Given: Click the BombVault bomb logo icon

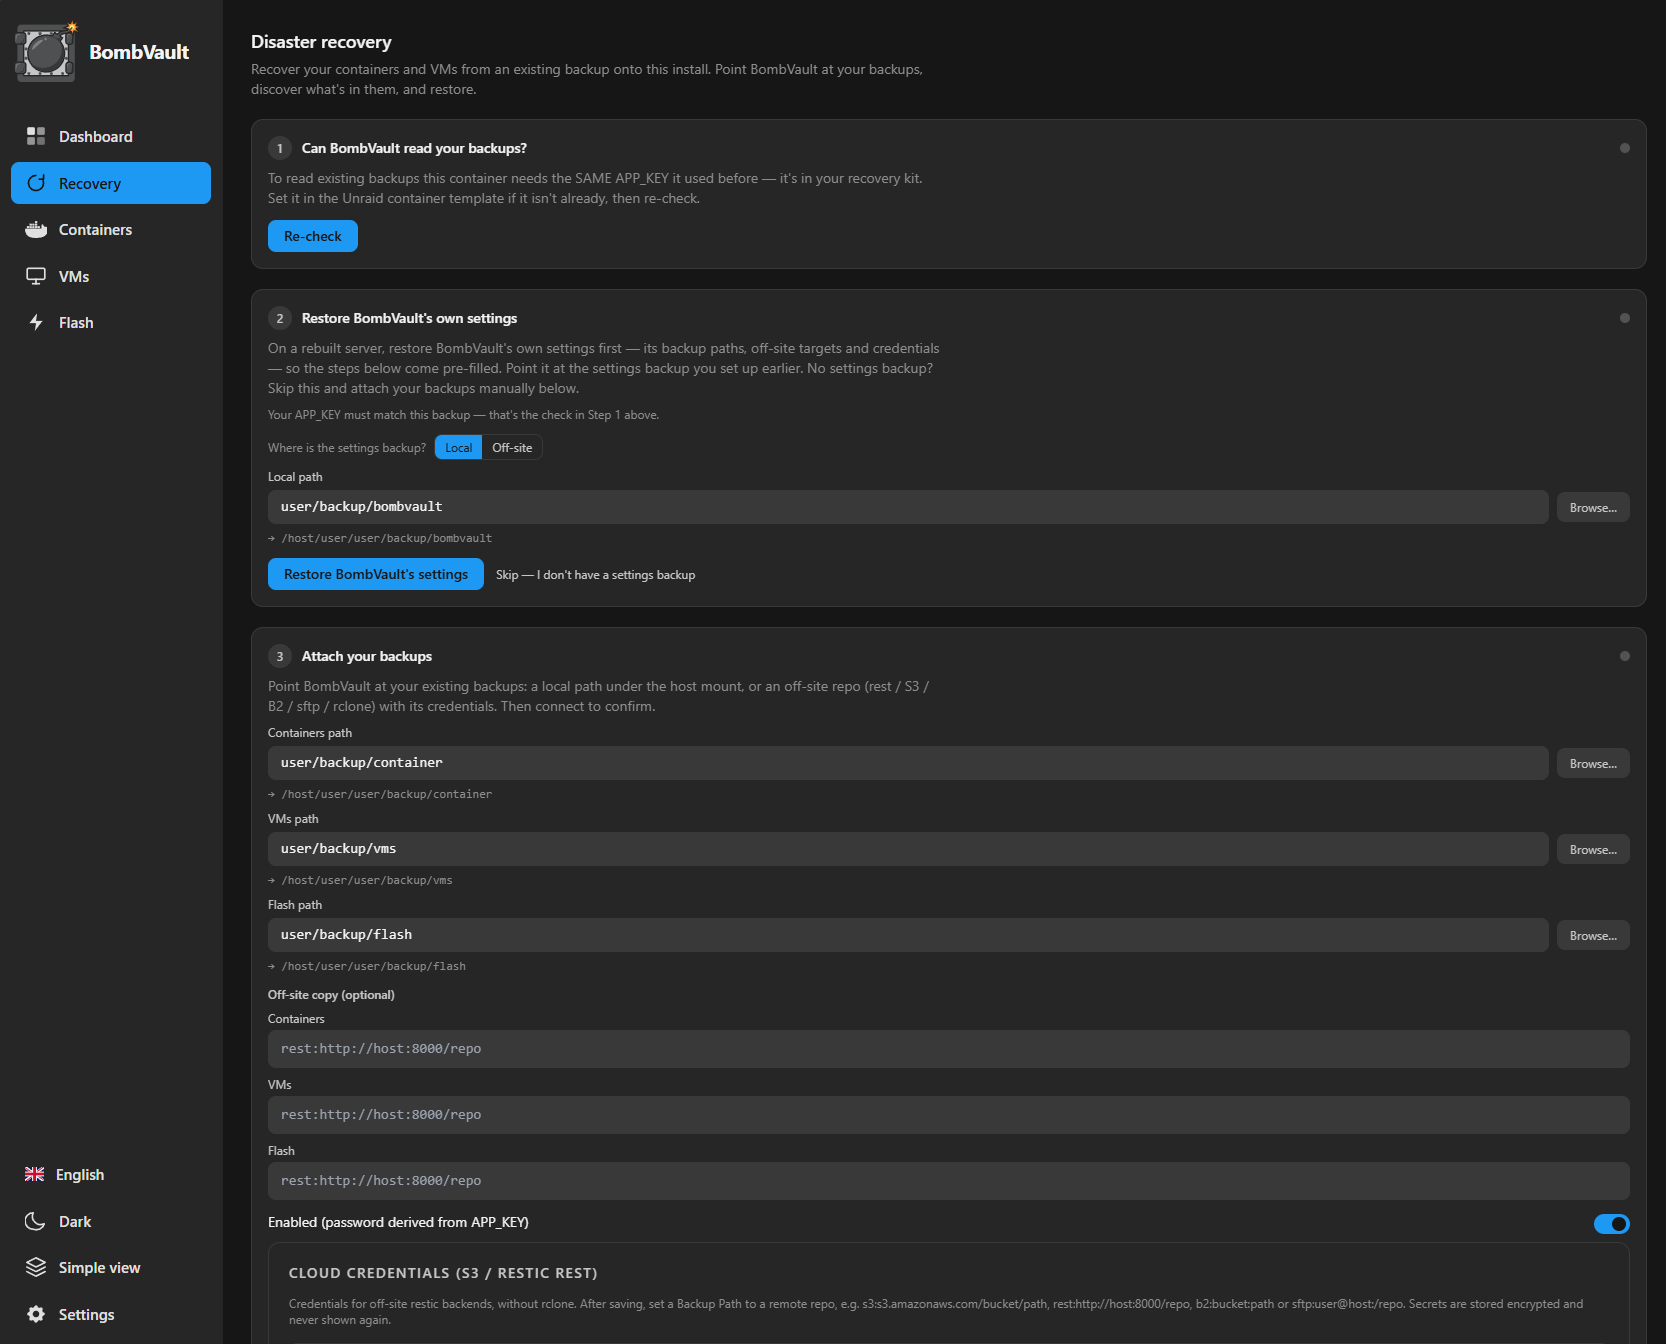Looking at the screenshot, I should (x=46, y=52).
